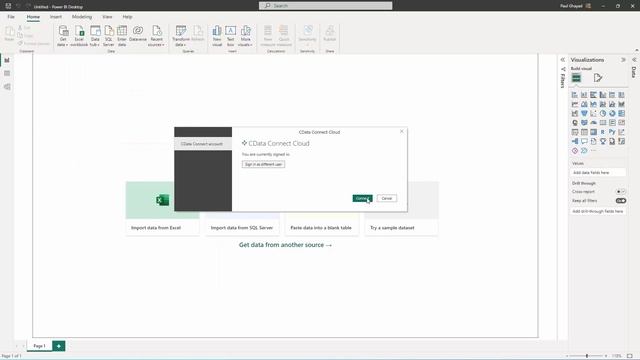Click Try a sample dataset card

click(x=401, y=209)
